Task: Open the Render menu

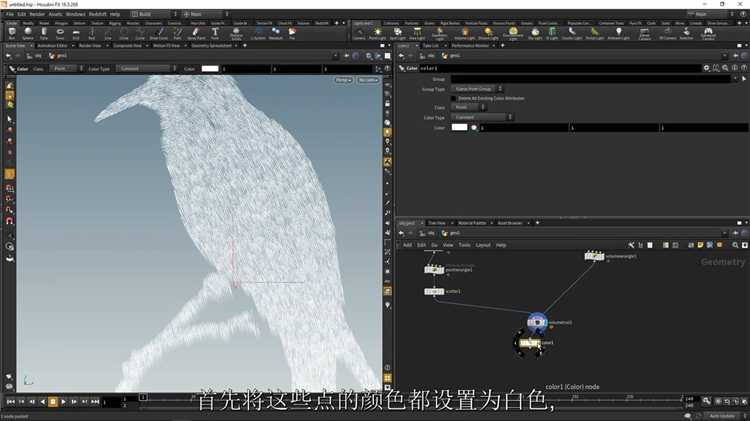Action: [37, 14]
